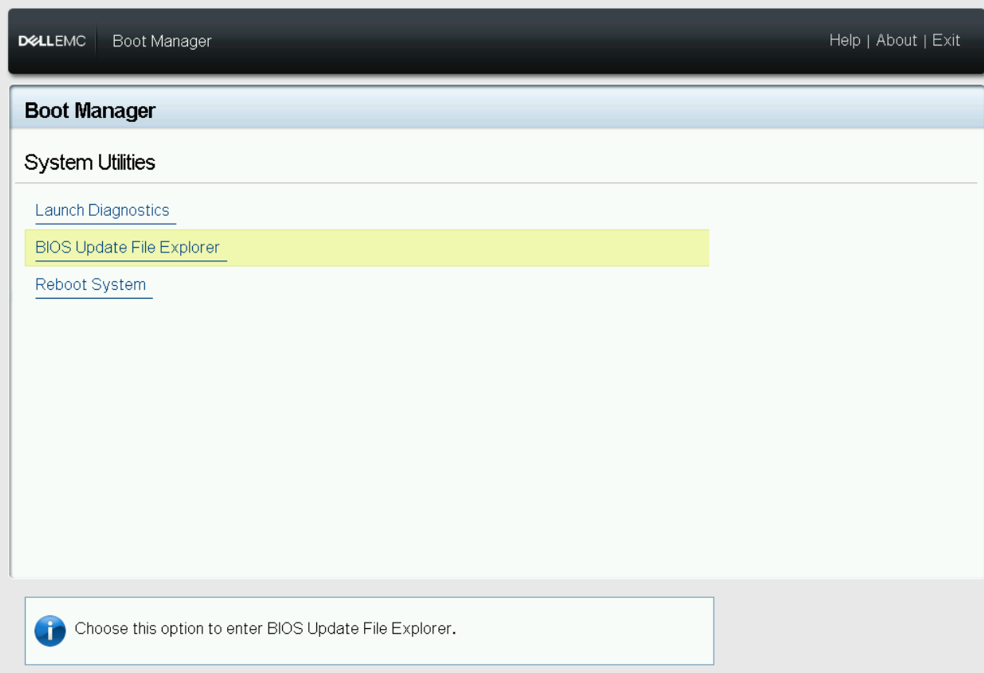Open Help documentation for Boot Manager
The image size is (984, 673).
[844, 40]
